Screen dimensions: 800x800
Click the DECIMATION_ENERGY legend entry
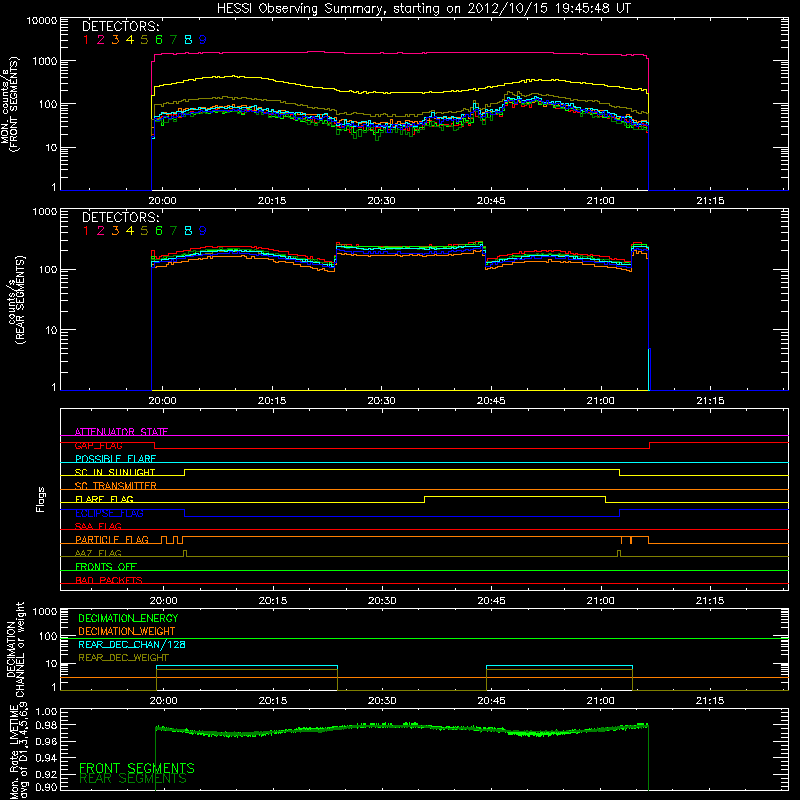tap(128, 618)
